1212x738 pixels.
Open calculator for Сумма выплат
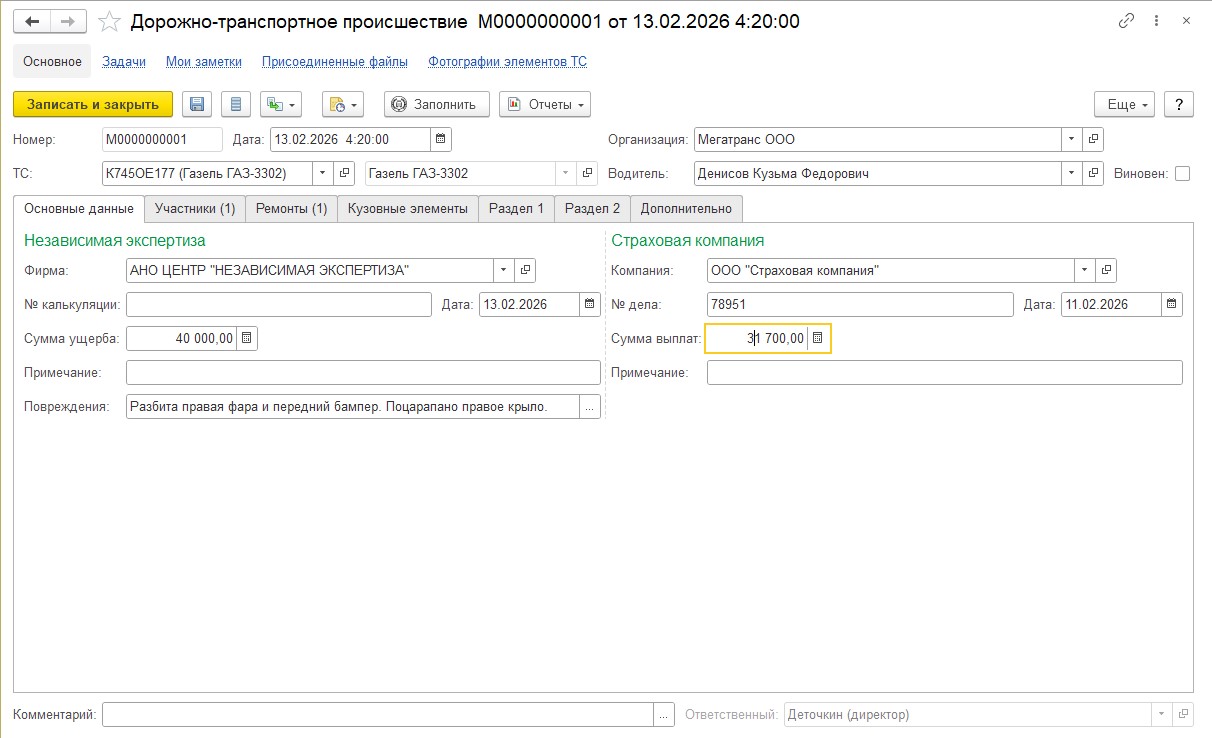tap(818, 338)
